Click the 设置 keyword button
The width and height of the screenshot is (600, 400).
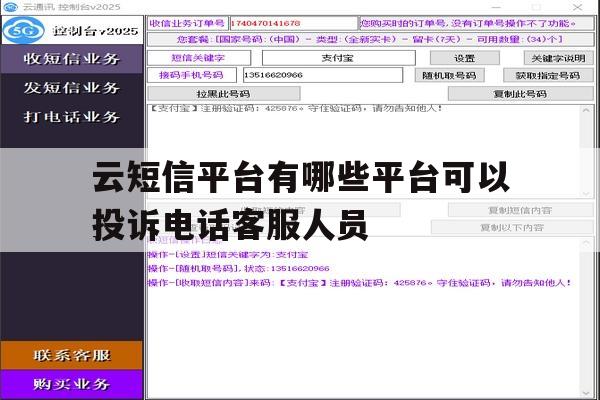pyautogui.click(x=465, y=58)
